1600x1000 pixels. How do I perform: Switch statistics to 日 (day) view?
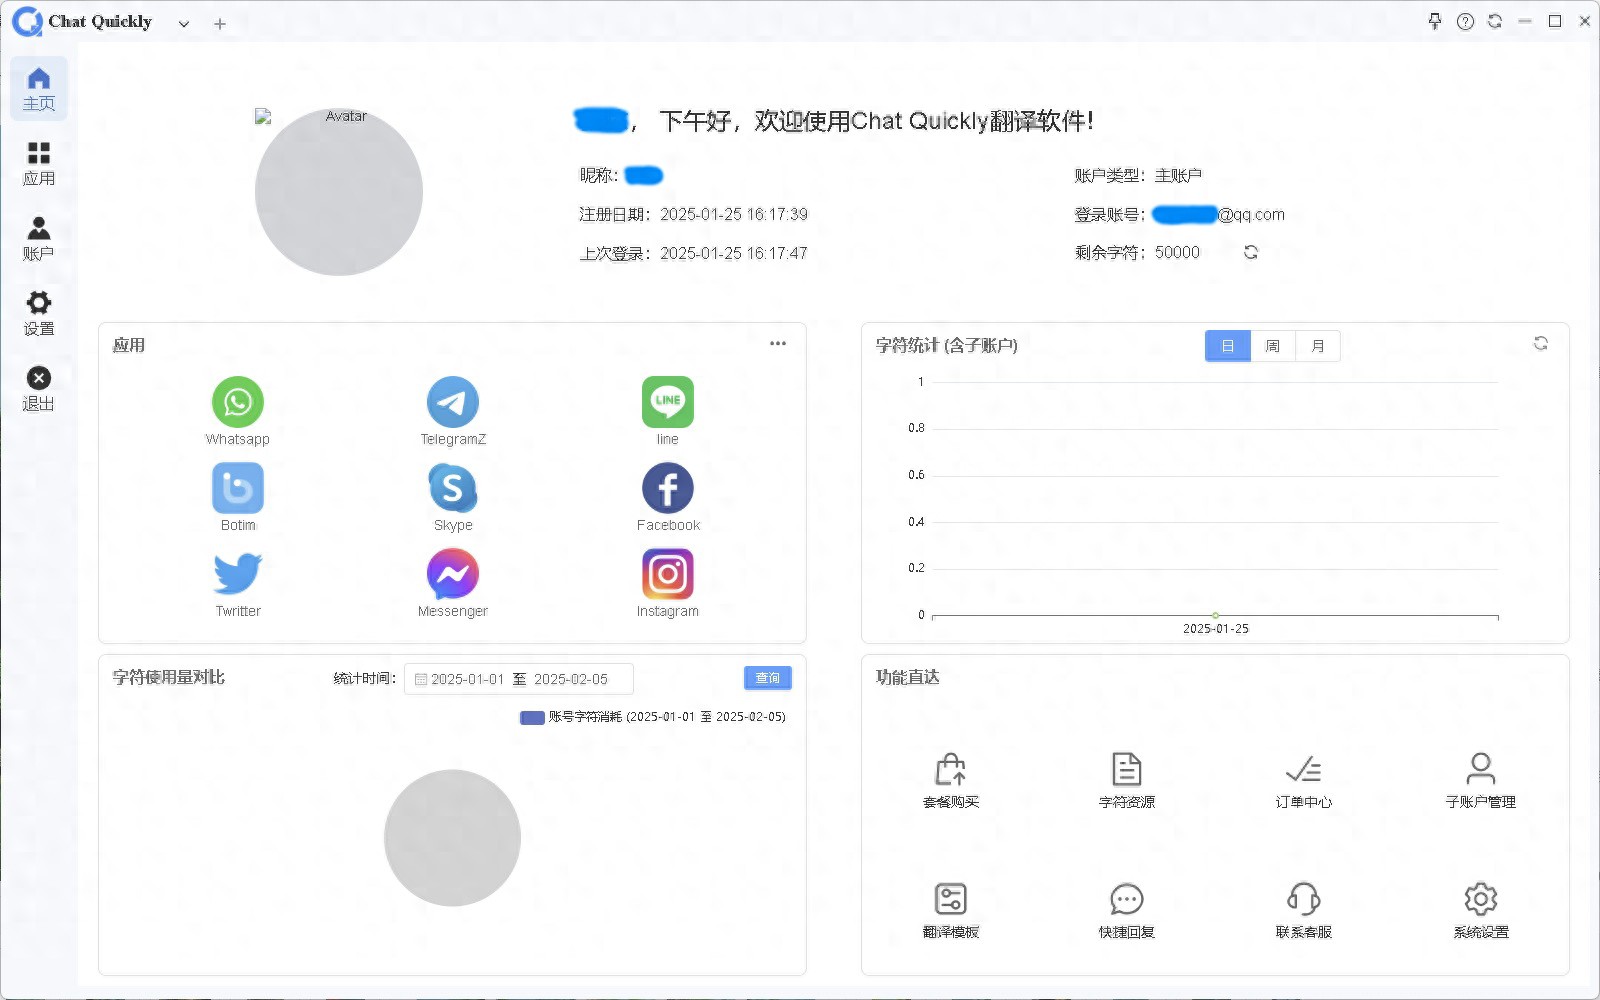(x=1228, y=346)
